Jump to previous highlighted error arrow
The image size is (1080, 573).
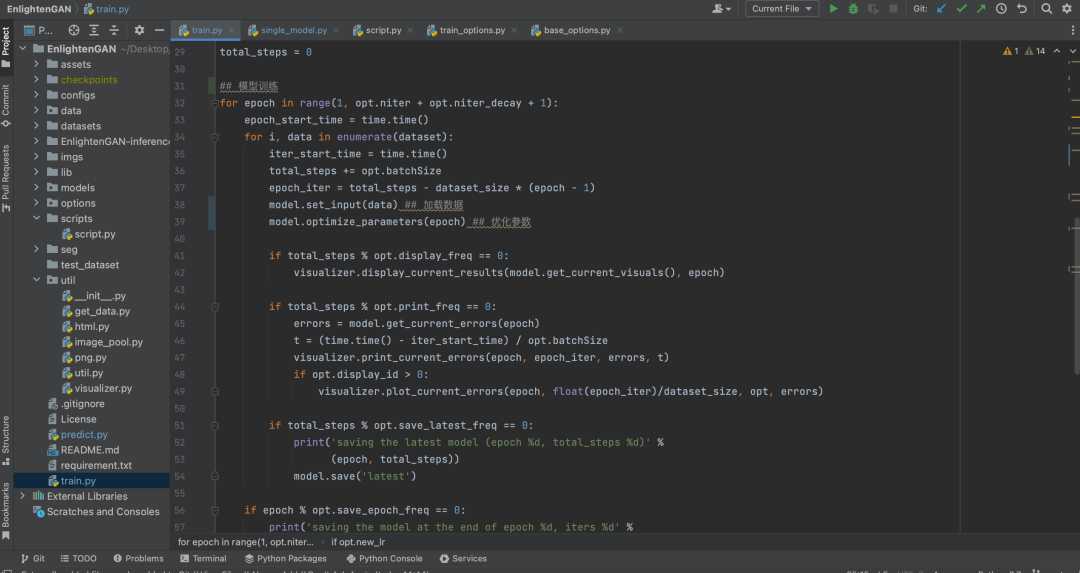tap(1057, 51)
